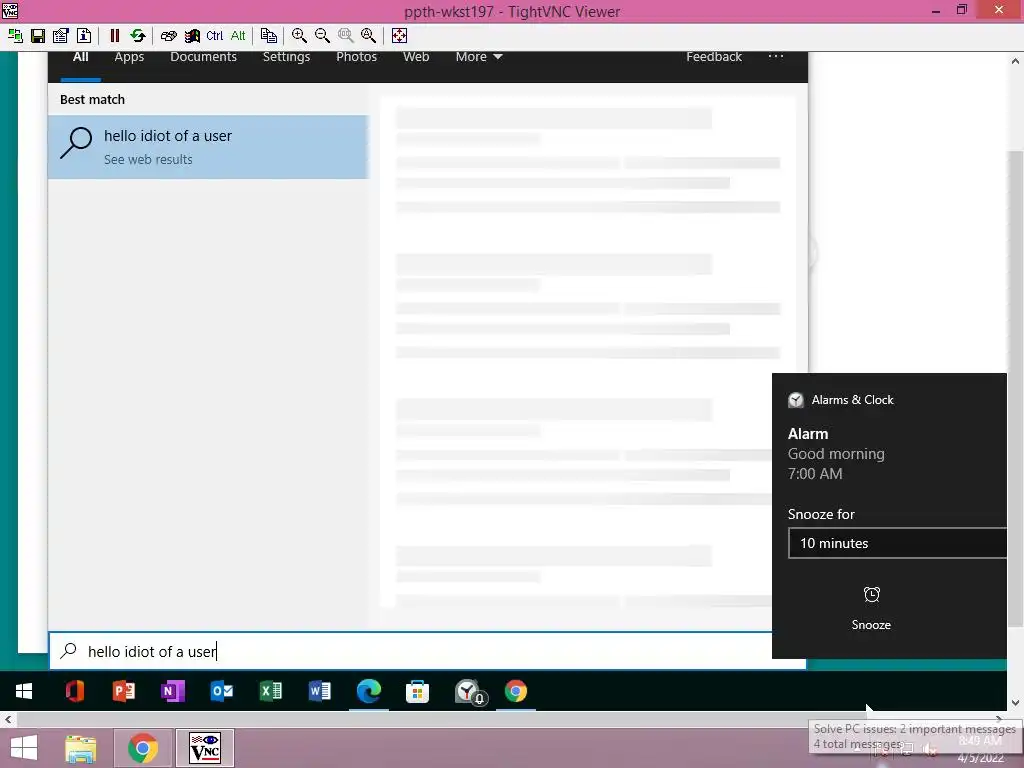Switch to the Web search tab

(x=416, y=57)
